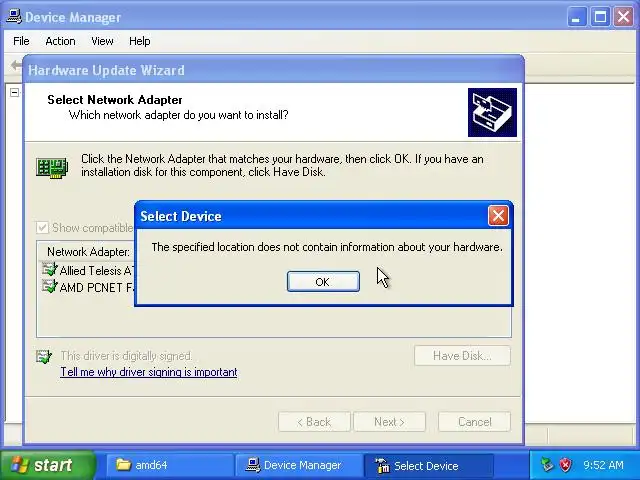Switch to Device Manager on the taskbar
640x480 pixels.
tap(298, 465)
